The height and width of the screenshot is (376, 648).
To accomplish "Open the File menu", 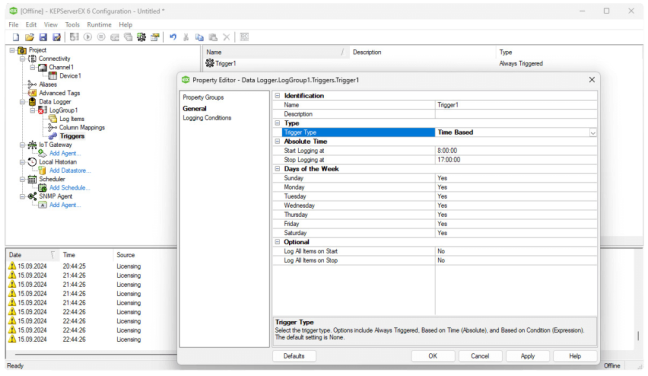I will tap(14, 25).
